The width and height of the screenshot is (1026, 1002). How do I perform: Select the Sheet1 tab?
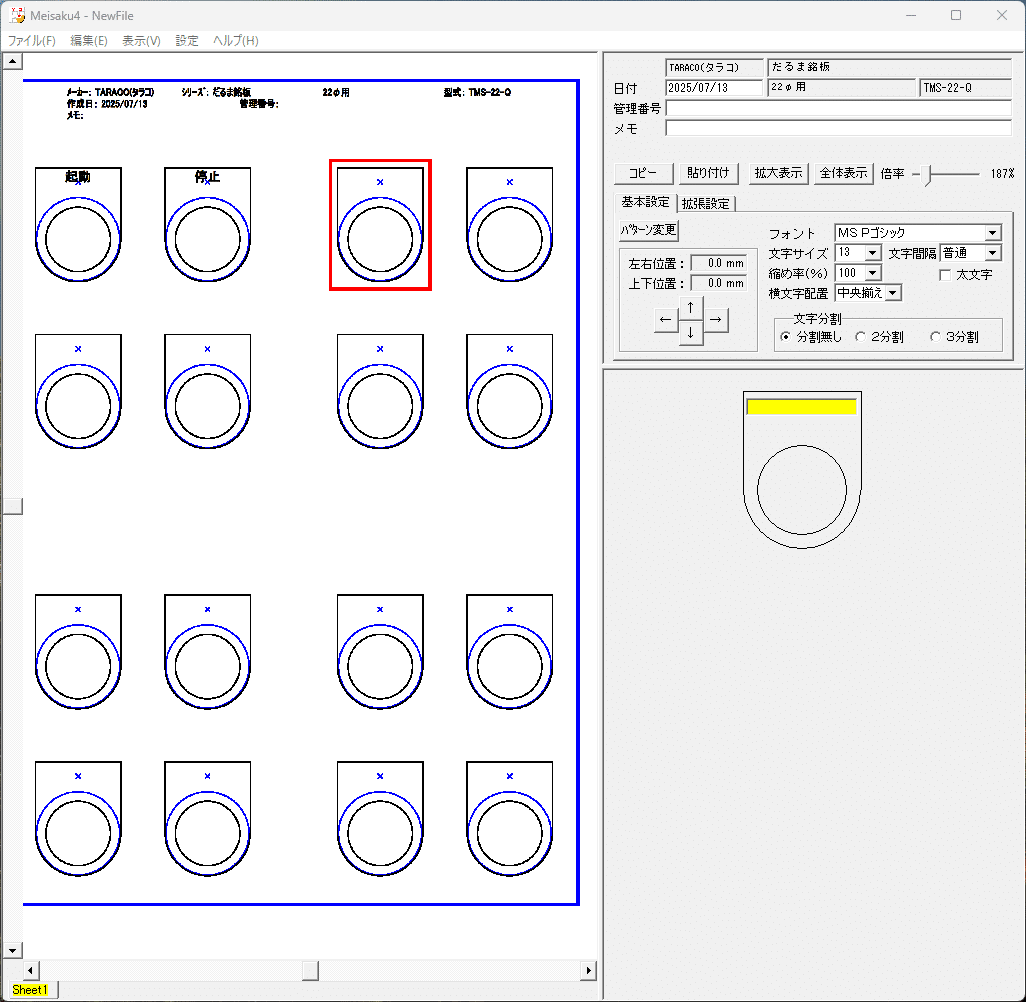pos(30,990)
